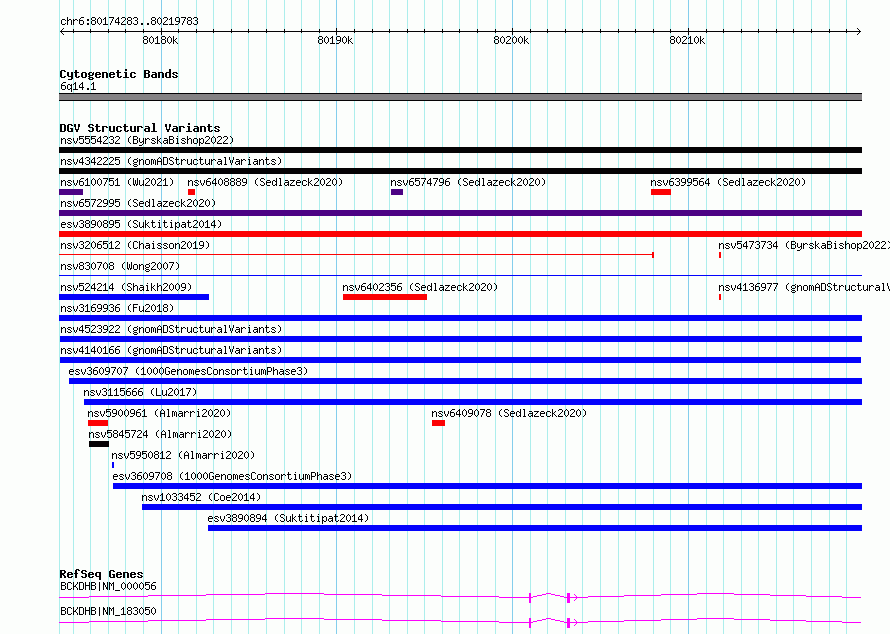Click the nsv6409078 small red bar
This screenshot has width=890, height=634.
click(x=438, y=423)
